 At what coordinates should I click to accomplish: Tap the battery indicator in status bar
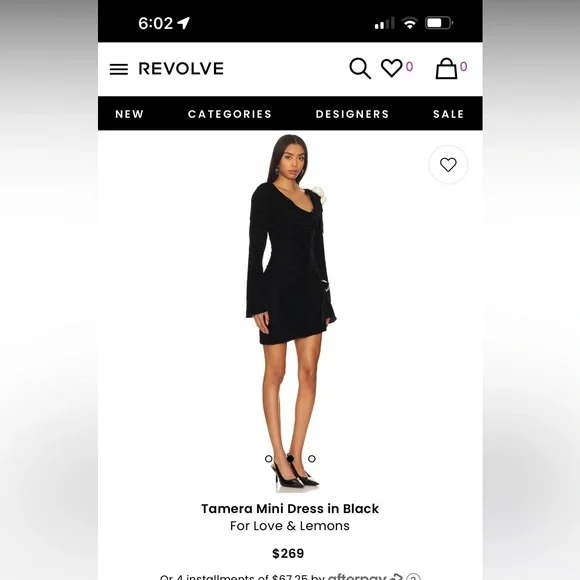439,23
